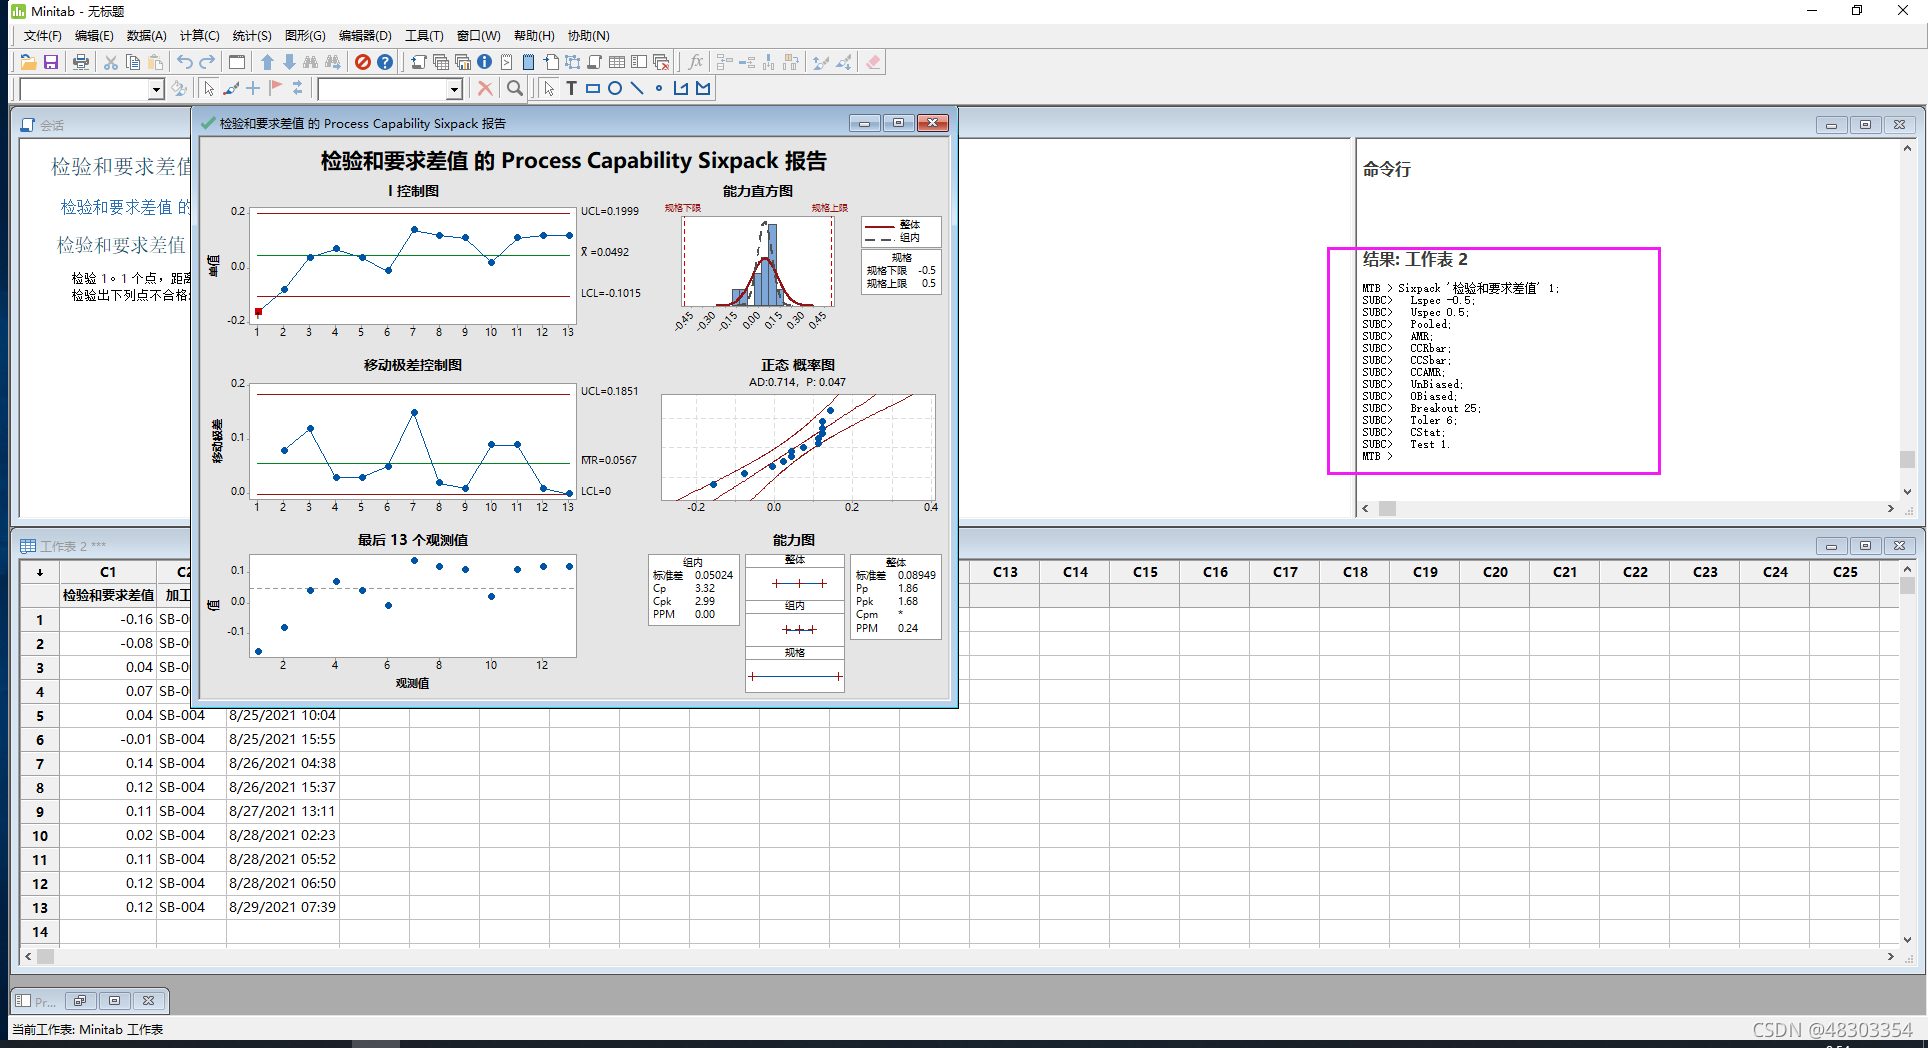Click the 命令行 pane horizontal scrollbar

coord(1628,509)
